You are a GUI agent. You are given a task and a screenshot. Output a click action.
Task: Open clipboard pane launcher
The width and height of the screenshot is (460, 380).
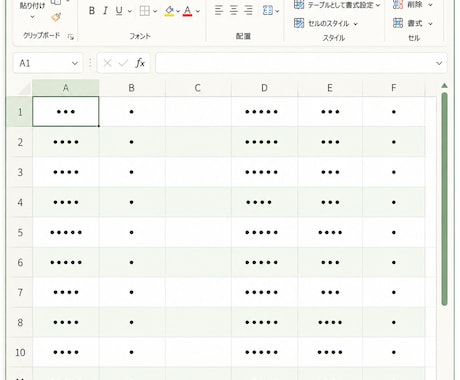pyautogui.click(x=71, y=37)
